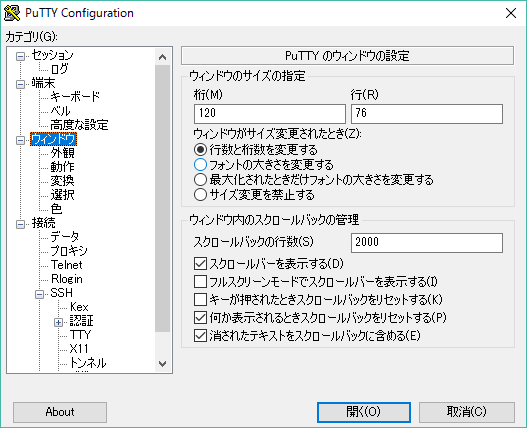
Task: Open the ベル settings category
Action: 60,111
